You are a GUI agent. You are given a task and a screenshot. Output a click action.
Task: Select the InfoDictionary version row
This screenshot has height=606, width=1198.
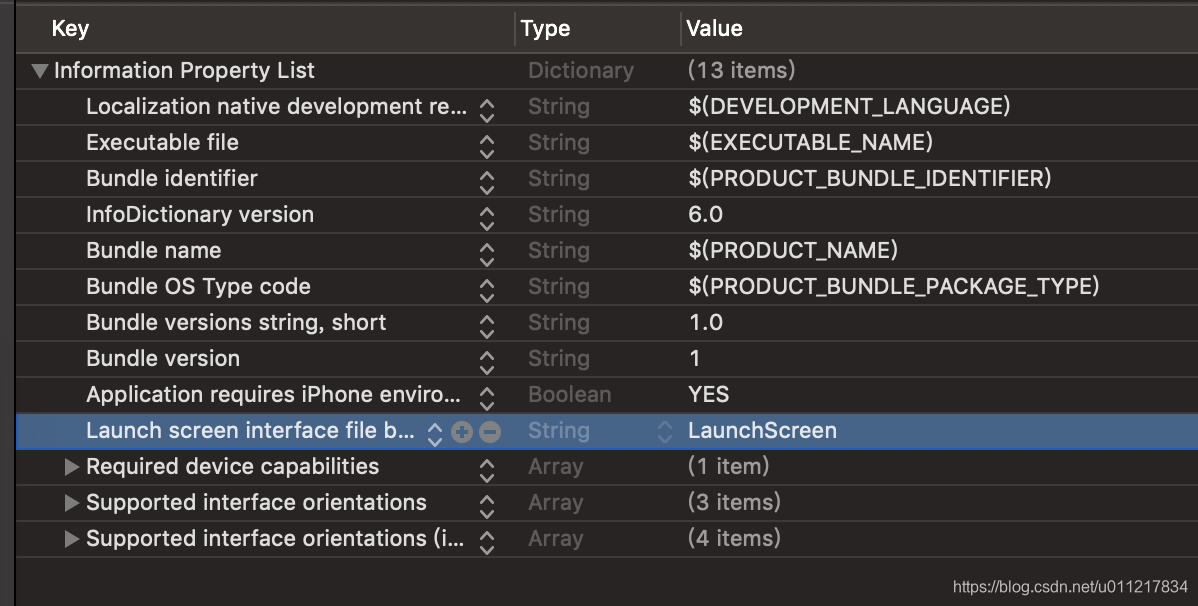pyautogui.click(x=200, y=215)
